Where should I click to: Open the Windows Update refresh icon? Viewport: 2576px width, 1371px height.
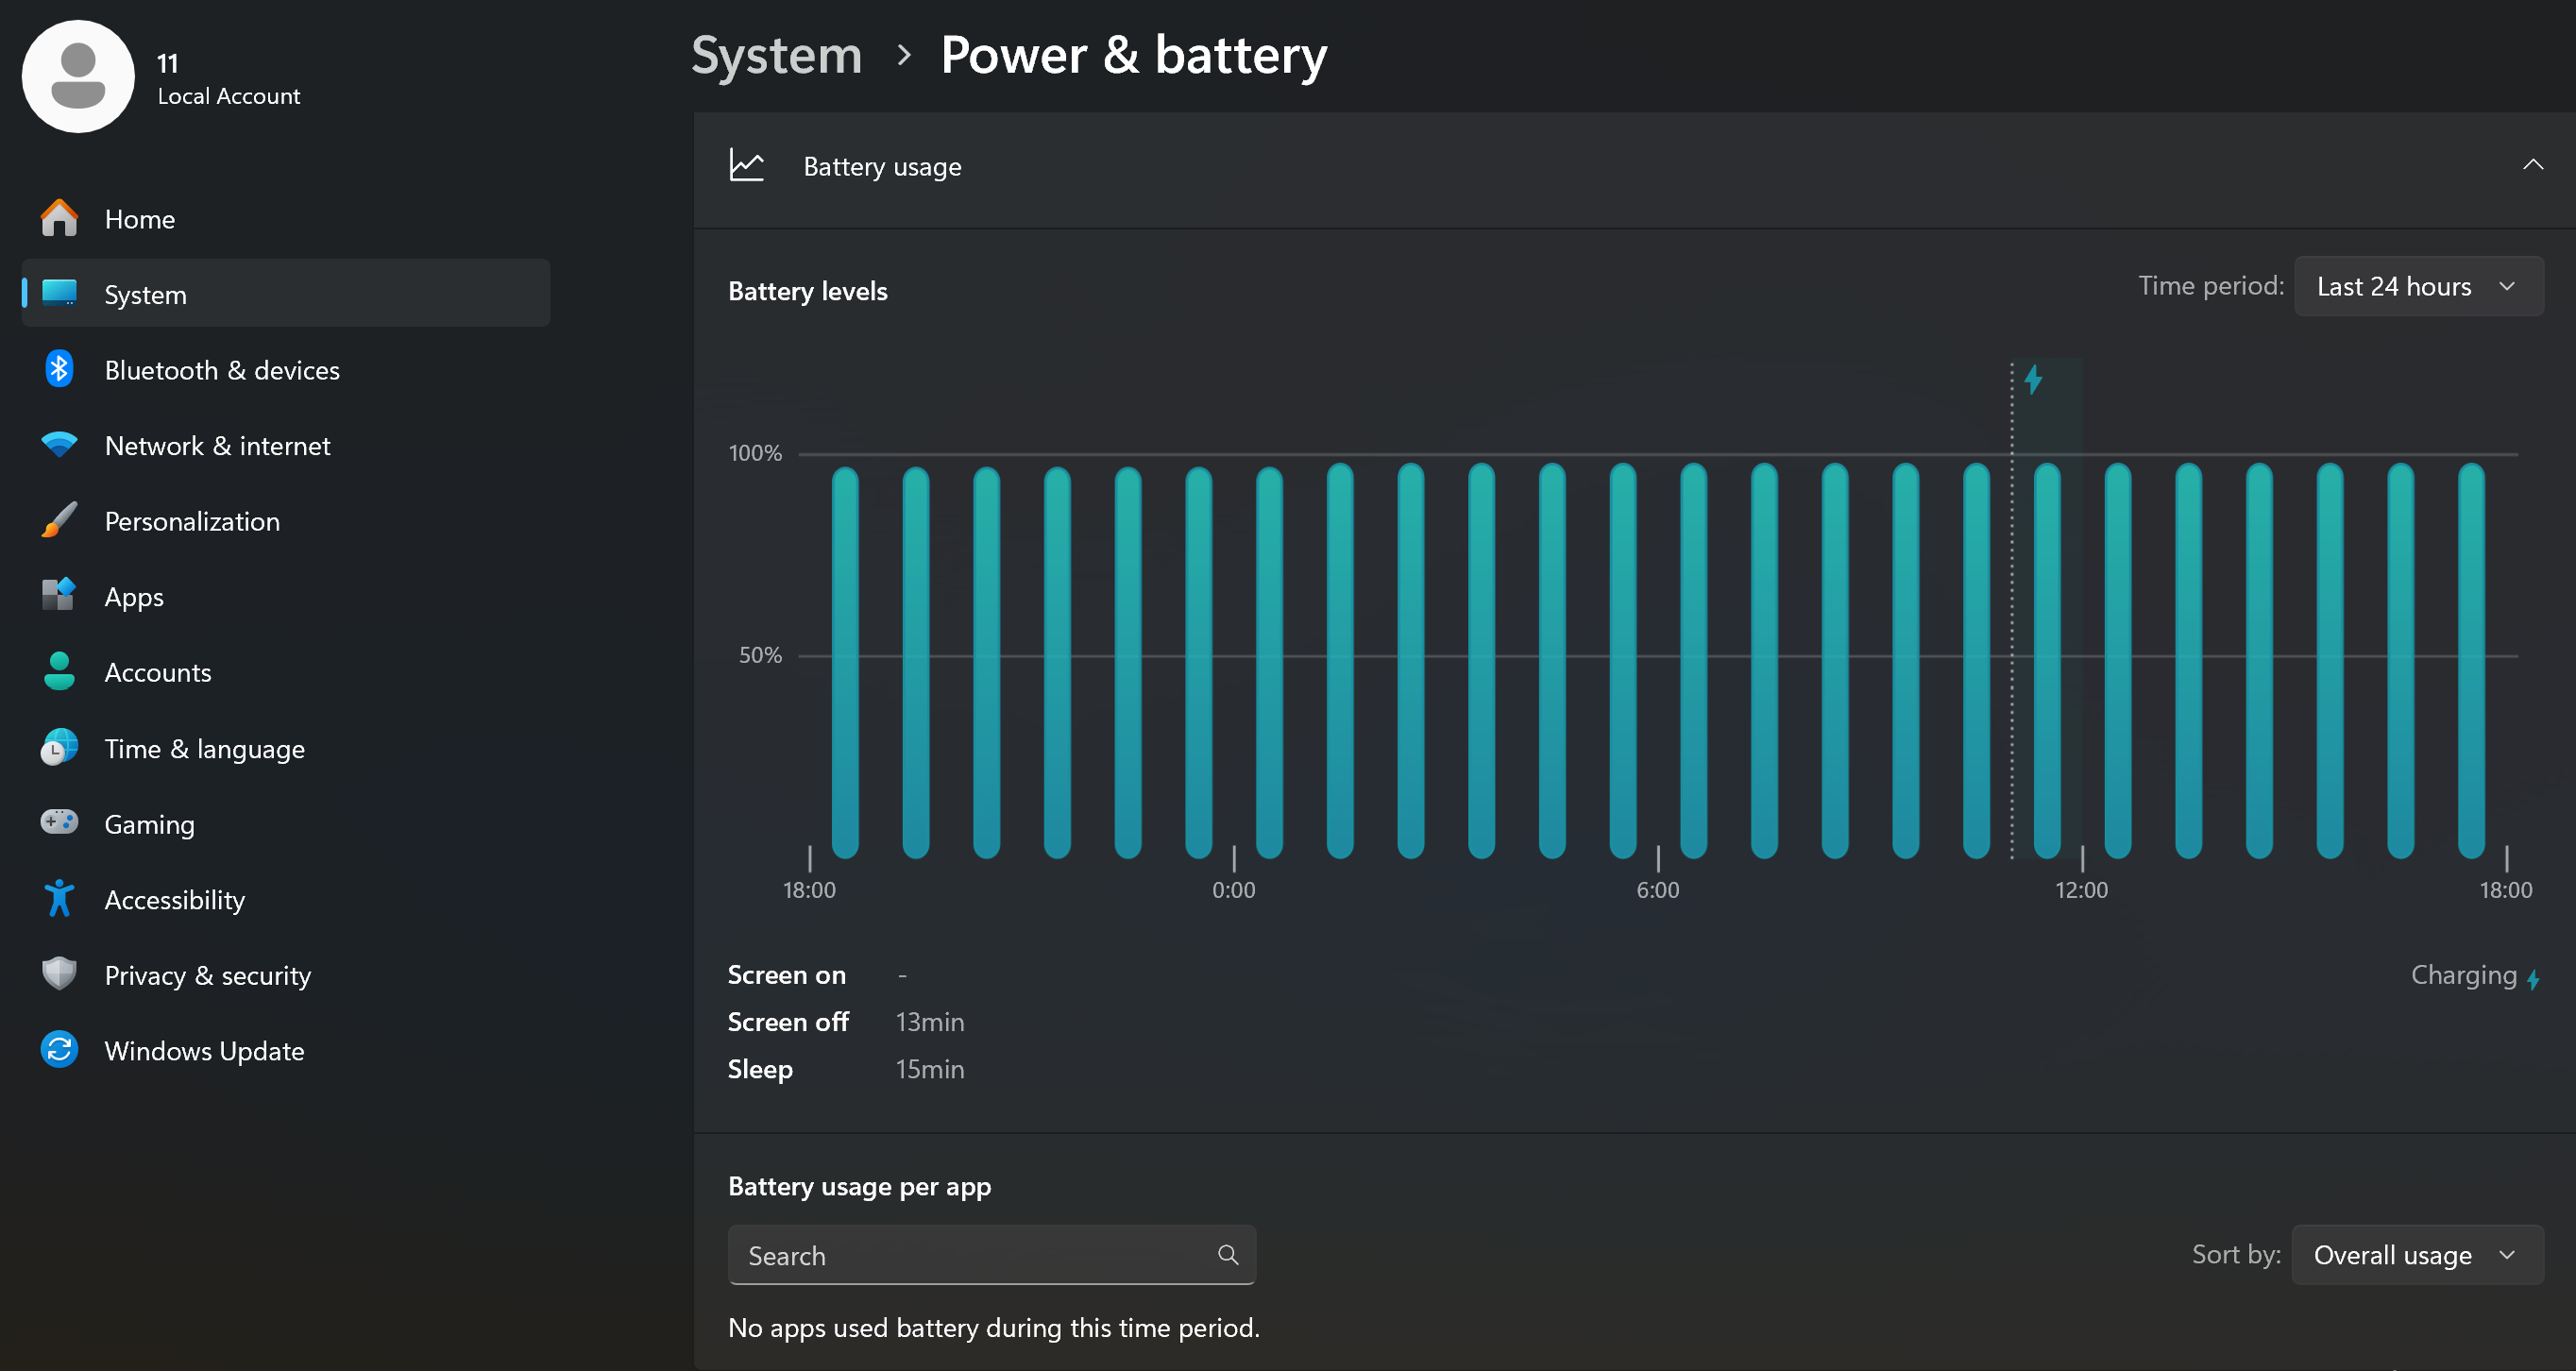[59, 1050]
